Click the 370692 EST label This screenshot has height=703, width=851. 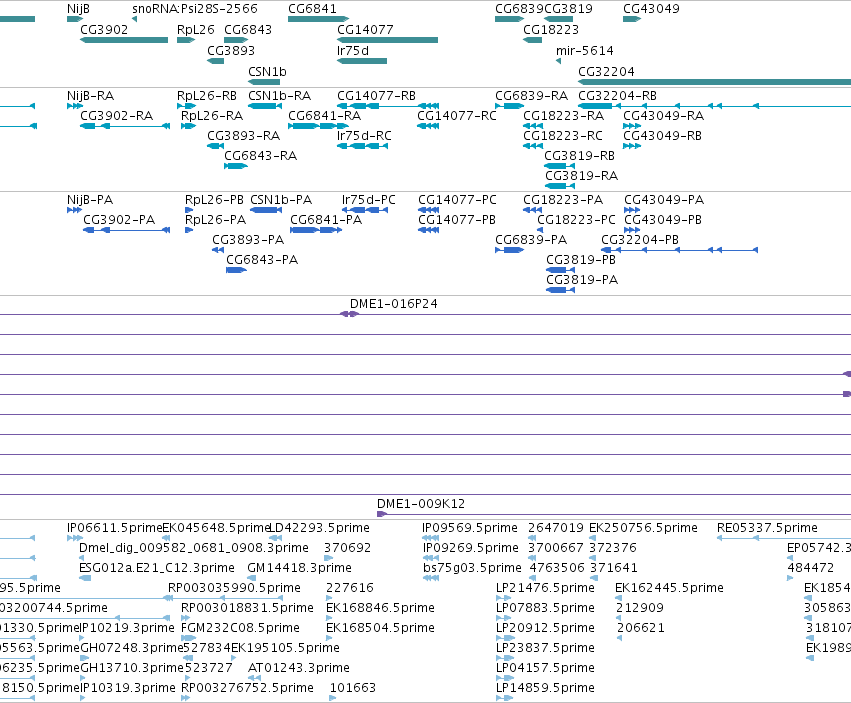point(347,548)
